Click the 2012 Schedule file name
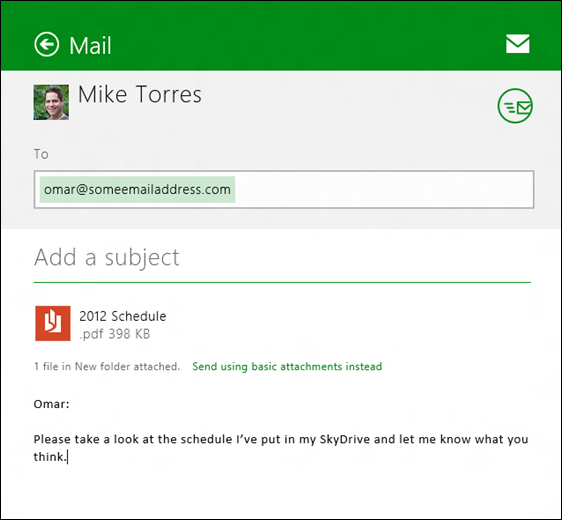Viewport: 562px width, 520px height. click(x=123, y=316)
